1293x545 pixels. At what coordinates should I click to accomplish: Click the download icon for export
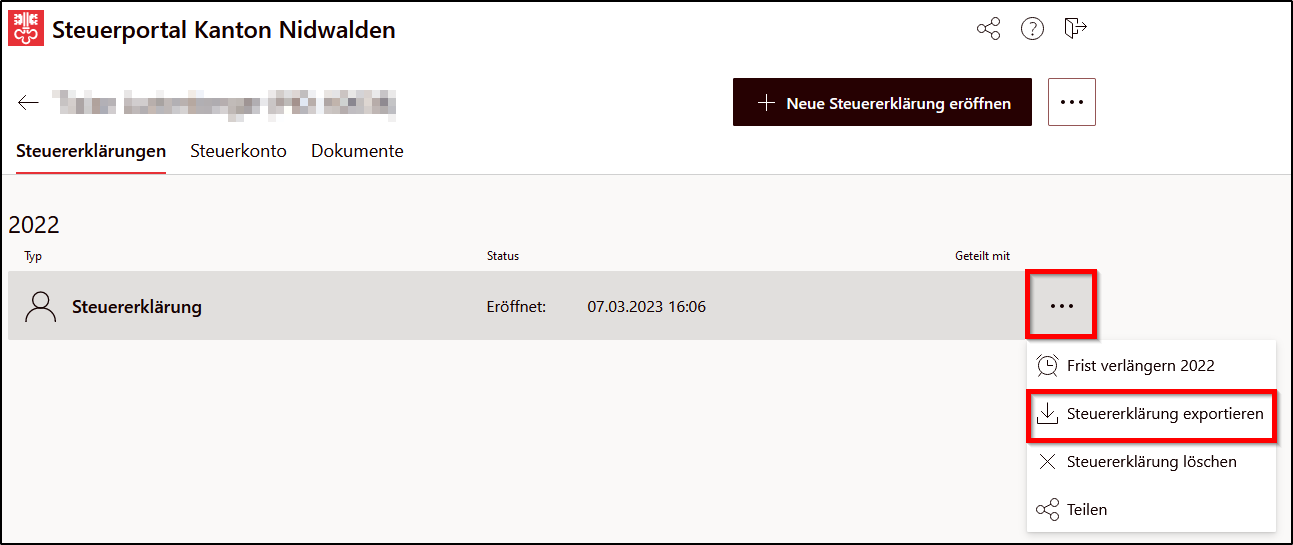point(1047,414)
